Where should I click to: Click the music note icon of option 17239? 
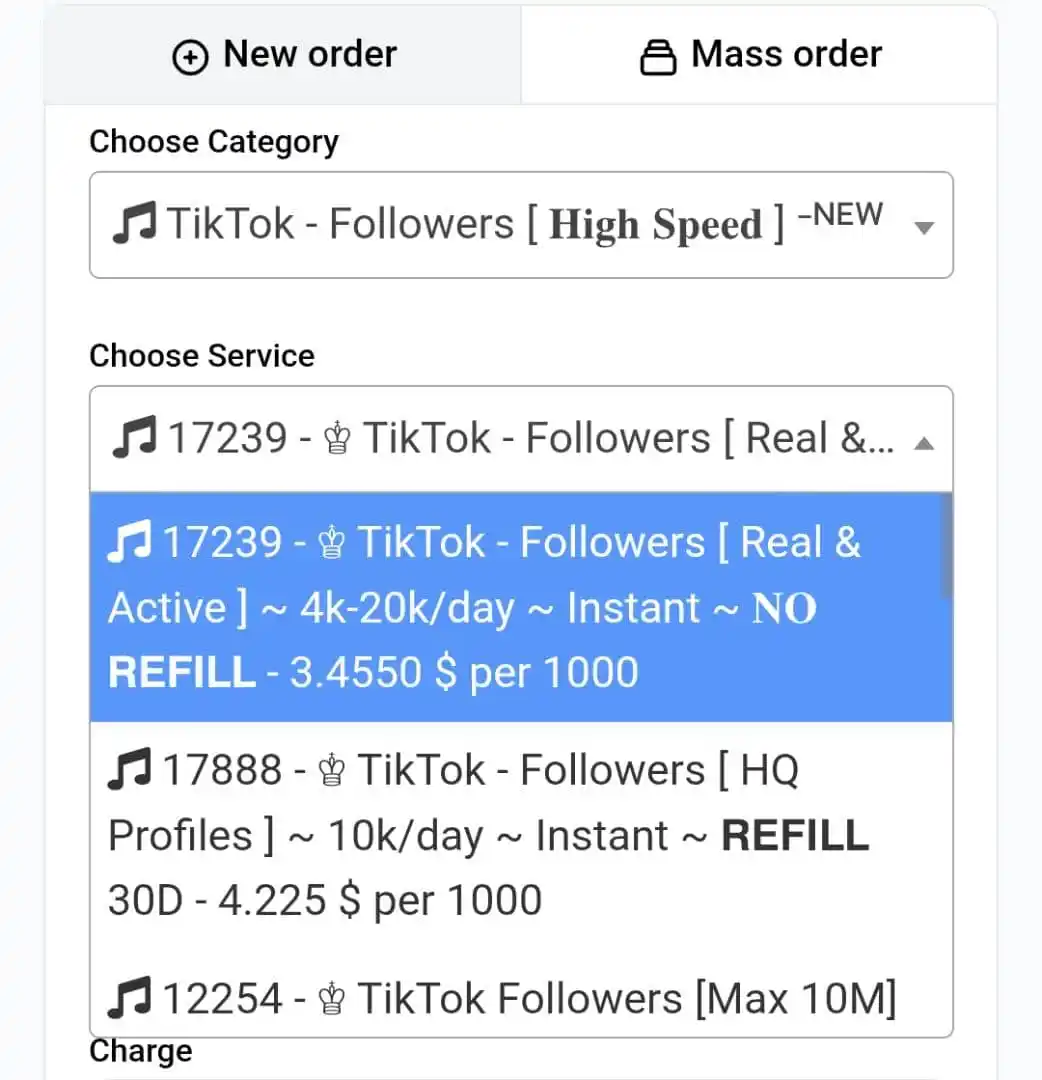pyautogui.click(x=129, y=541)
